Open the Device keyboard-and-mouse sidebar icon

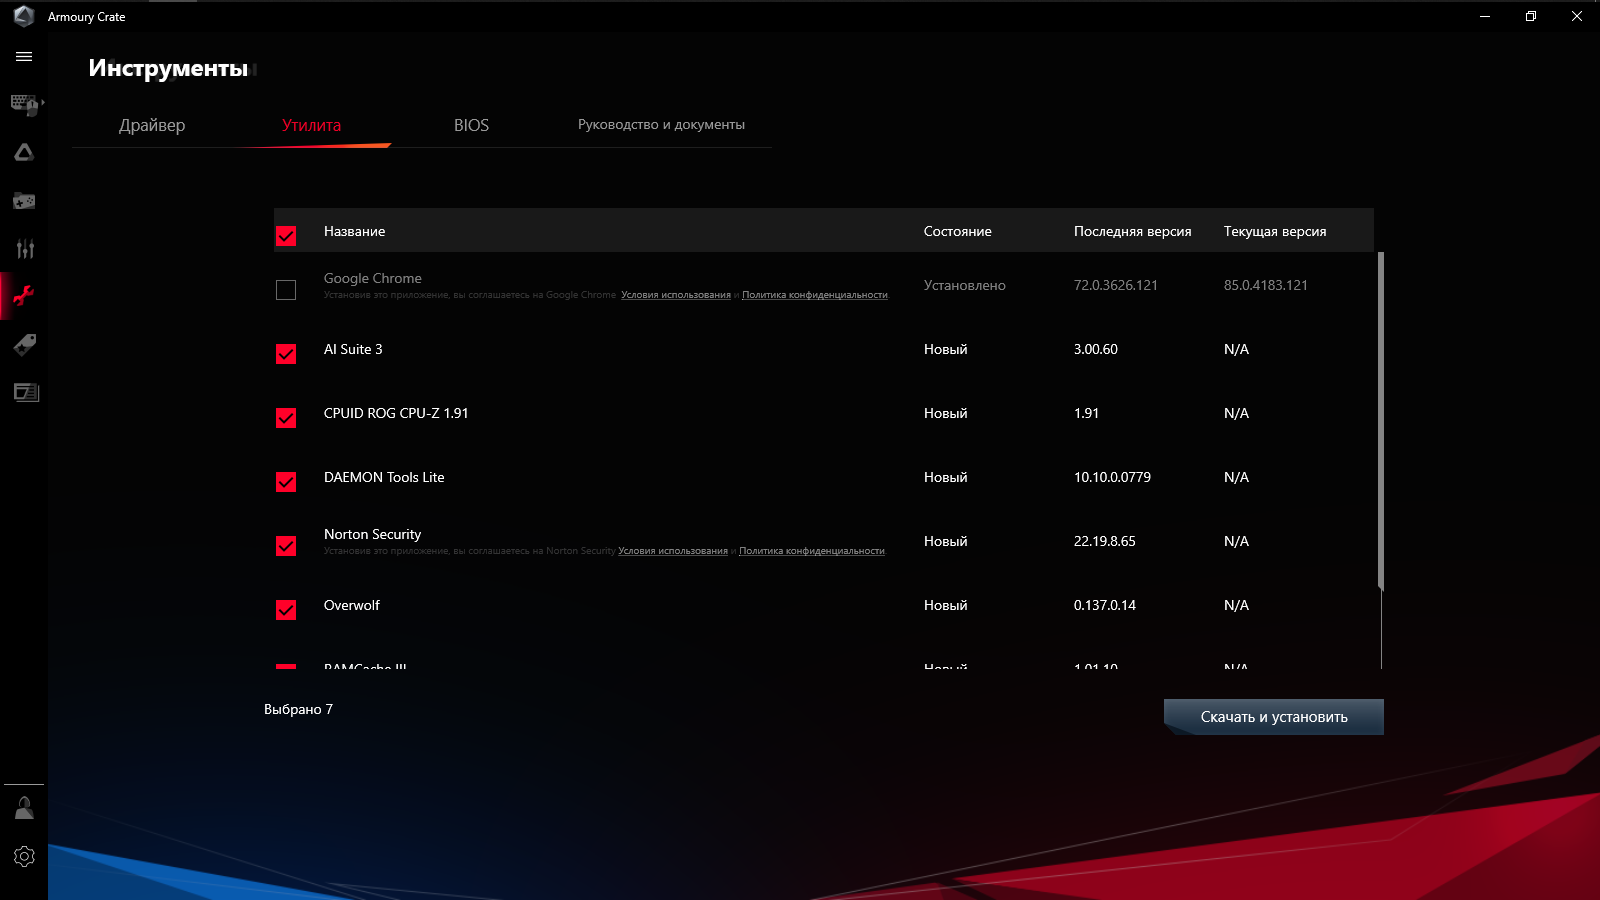25,104
